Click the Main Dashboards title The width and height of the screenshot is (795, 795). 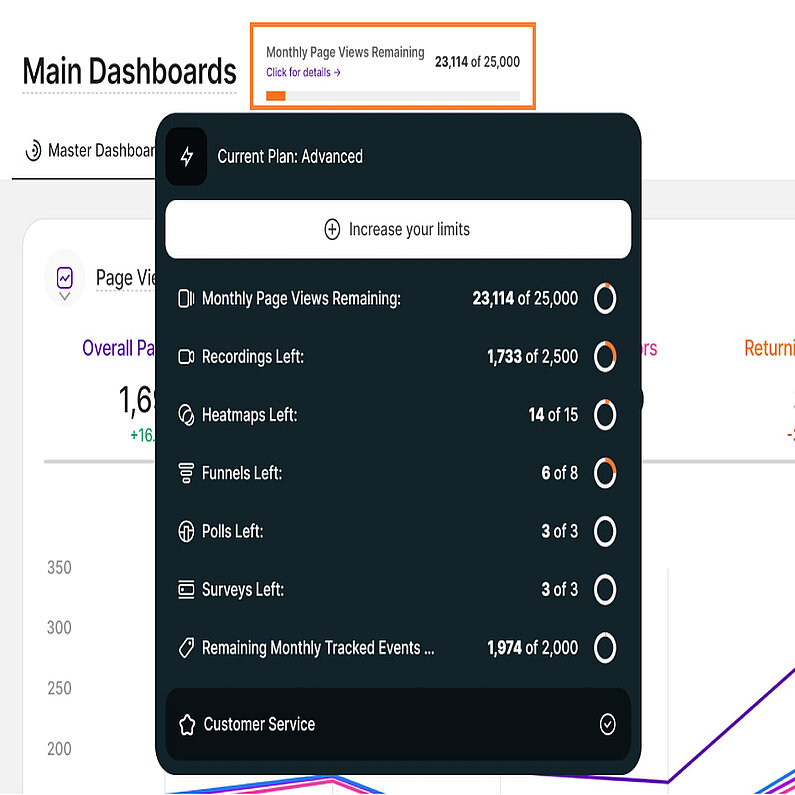pos(129,72)
